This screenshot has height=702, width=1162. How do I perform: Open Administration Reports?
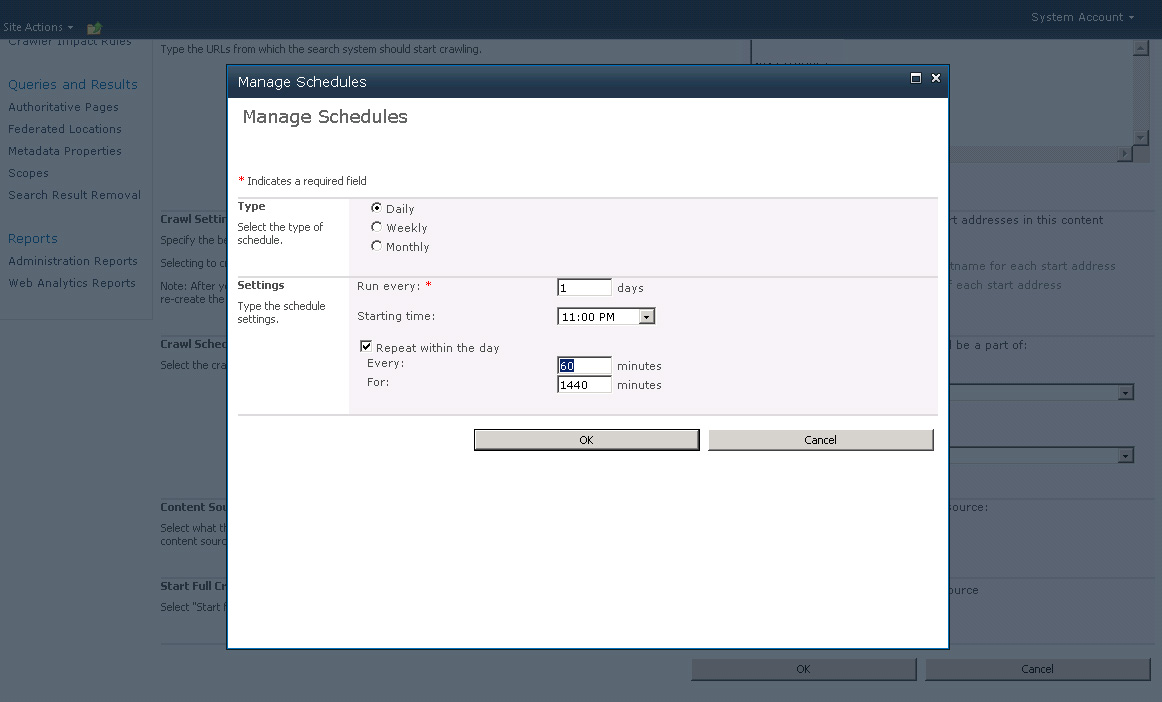73,261
